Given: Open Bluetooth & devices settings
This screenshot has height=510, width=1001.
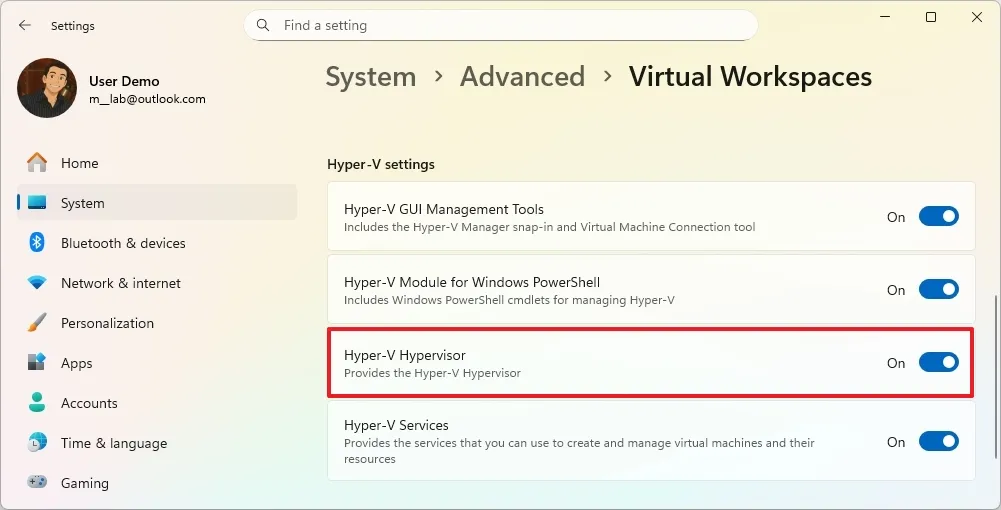Looking at the screenshot, I should (157, 243).
